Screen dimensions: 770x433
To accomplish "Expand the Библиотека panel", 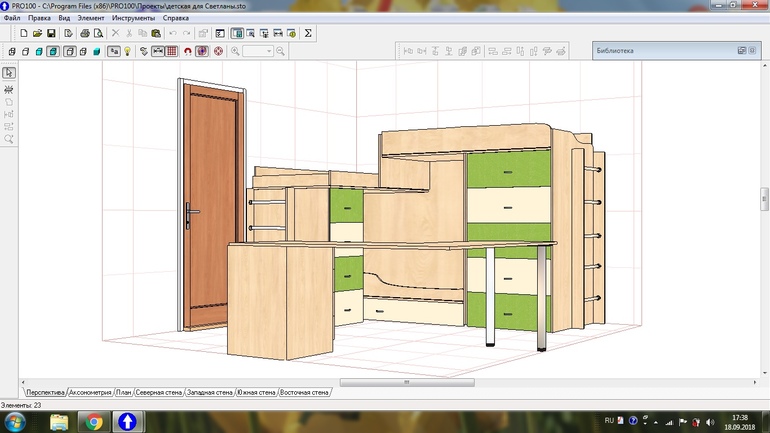I will coord(741,50).
